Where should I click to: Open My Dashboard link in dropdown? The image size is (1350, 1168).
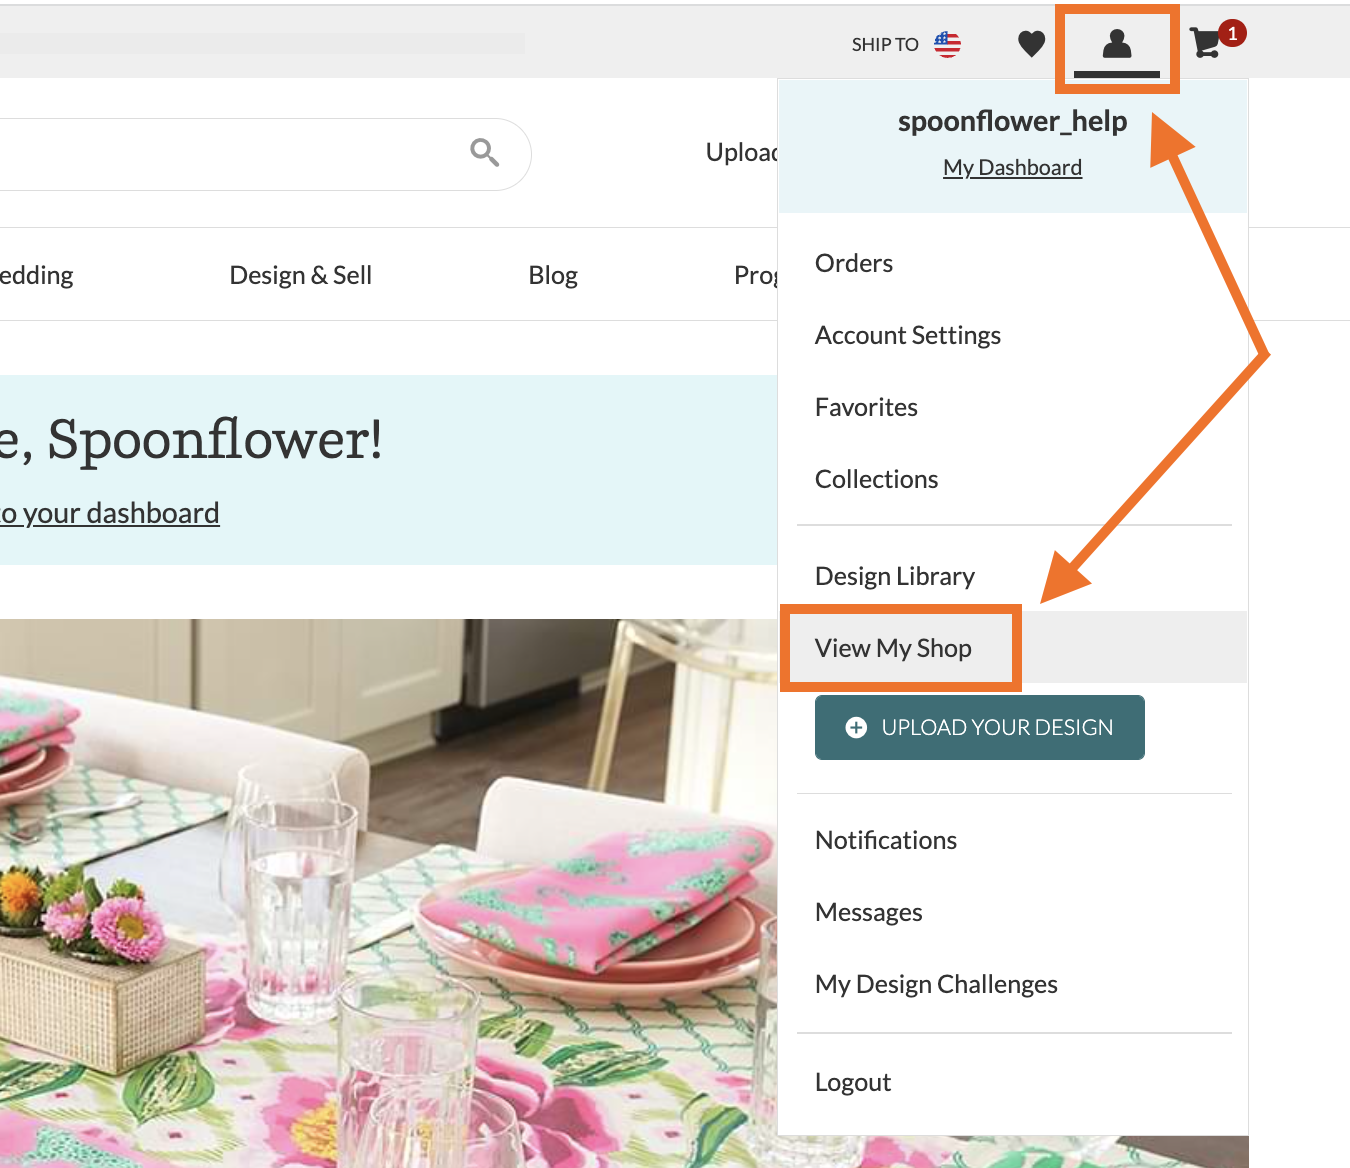[x=1012, y=168]
